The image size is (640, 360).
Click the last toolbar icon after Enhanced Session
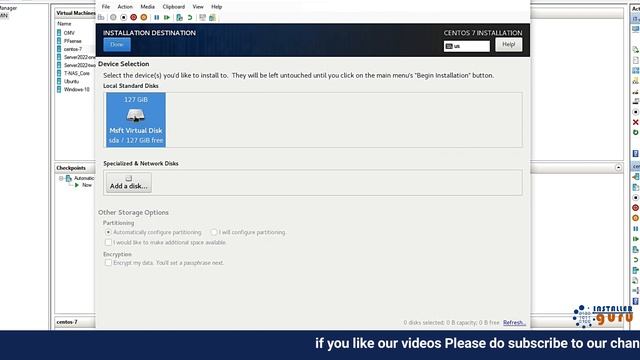pos(212,18)
